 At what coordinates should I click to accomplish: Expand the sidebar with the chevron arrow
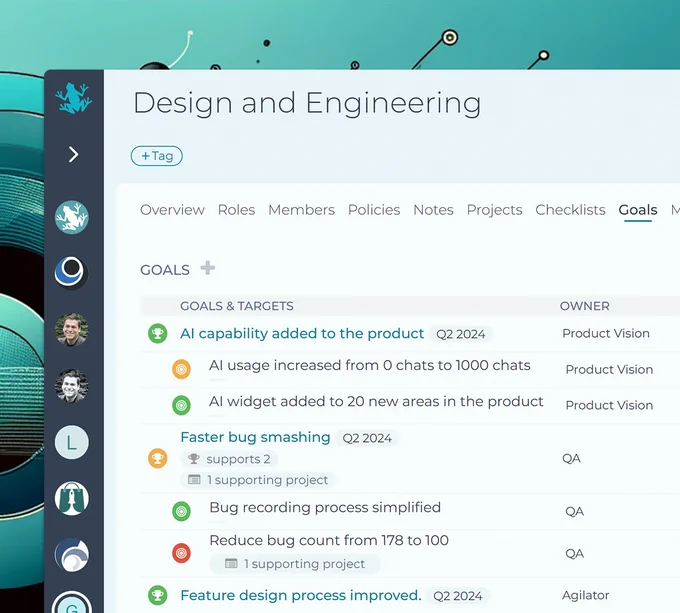(74, 154)
